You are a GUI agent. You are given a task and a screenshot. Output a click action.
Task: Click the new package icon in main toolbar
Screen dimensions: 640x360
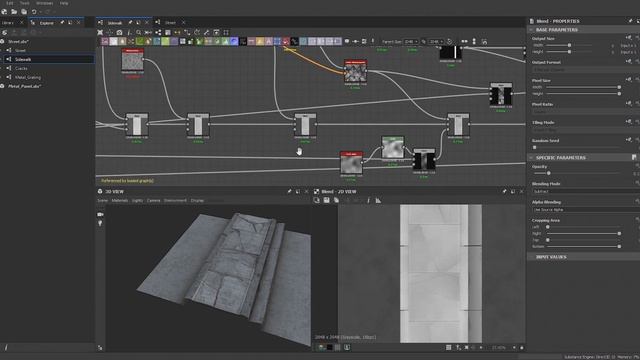(x=4, y=12)
